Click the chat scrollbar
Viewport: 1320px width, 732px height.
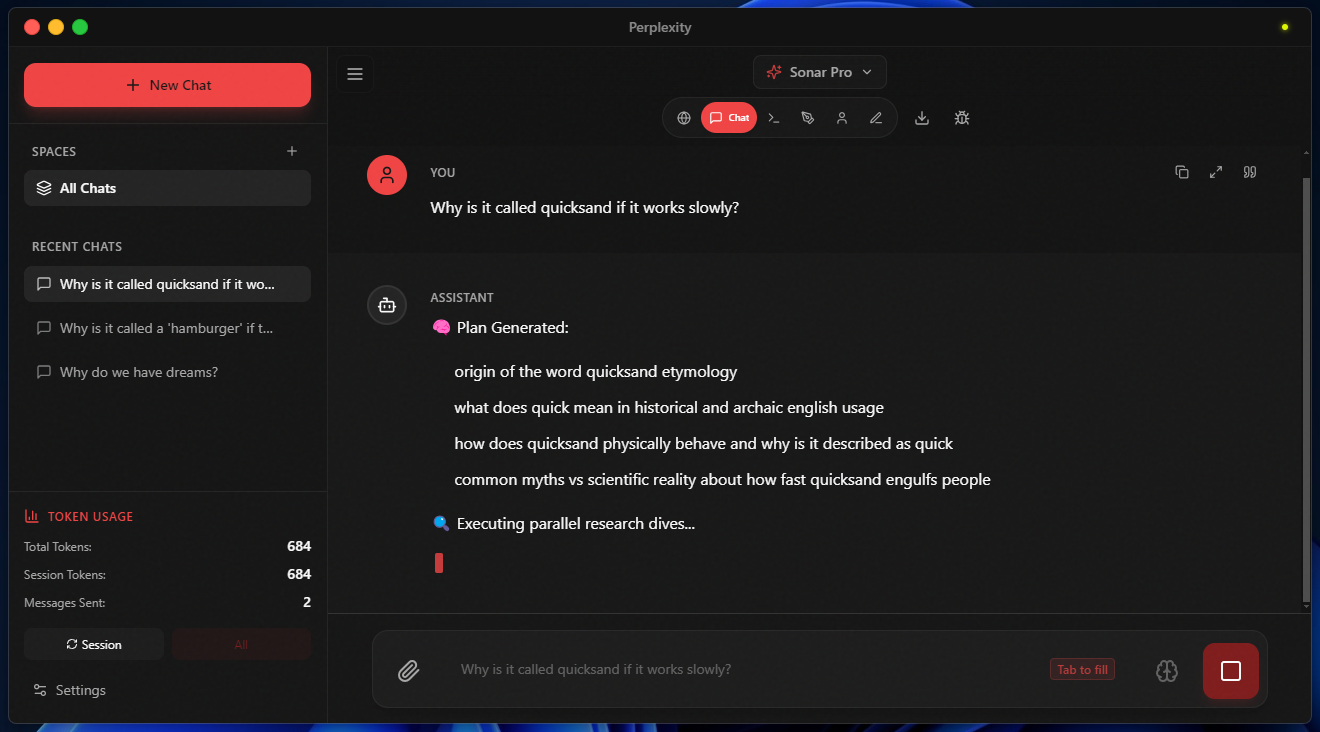(x=1306, y=390)
